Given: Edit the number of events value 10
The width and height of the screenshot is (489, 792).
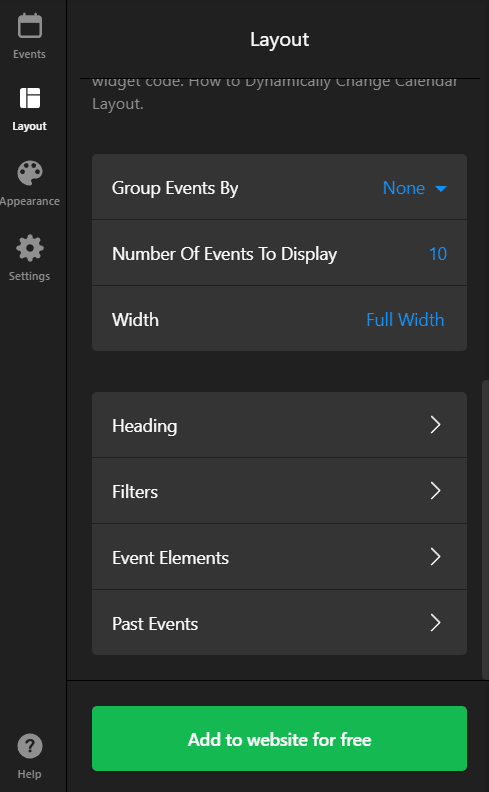Looking at the screenshot, I should [438, 254].
